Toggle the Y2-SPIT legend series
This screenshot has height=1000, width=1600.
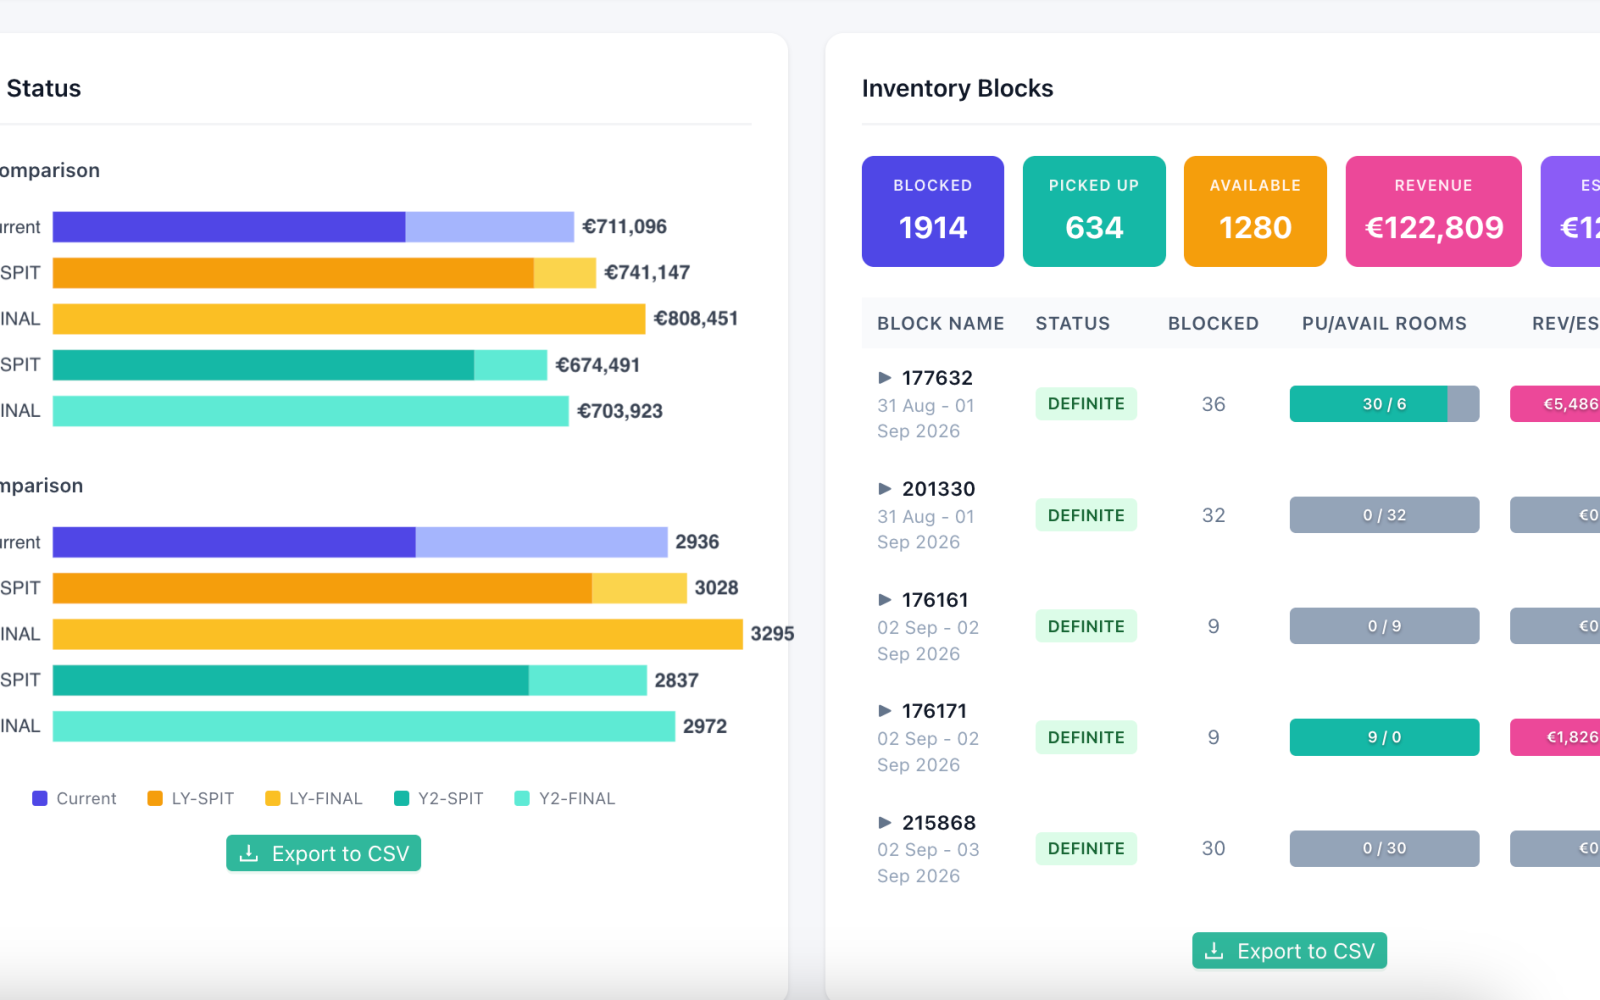439,798
